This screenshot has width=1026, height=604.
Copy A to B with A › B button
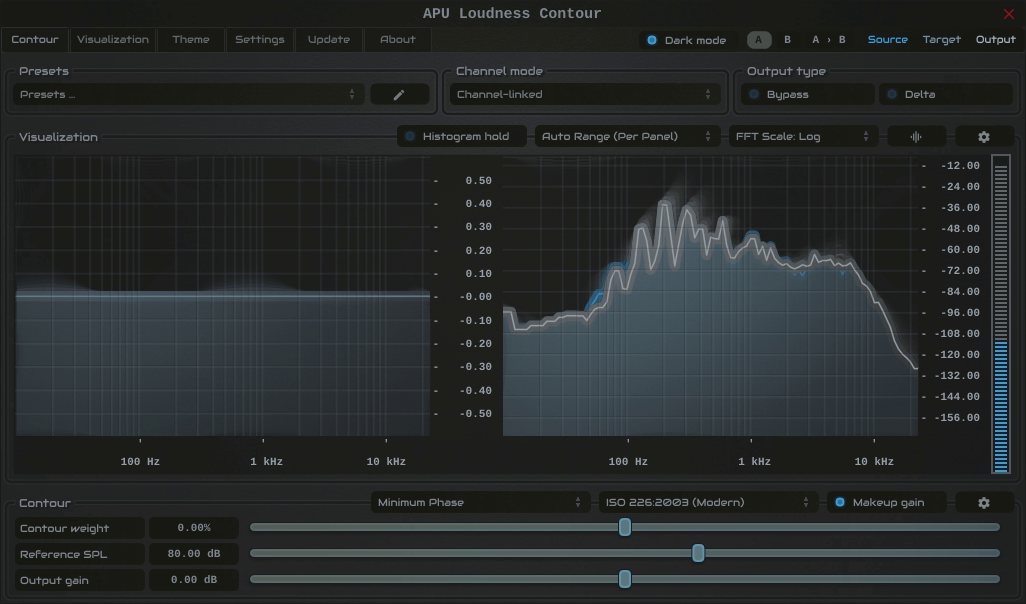click(x=828, y=40)
